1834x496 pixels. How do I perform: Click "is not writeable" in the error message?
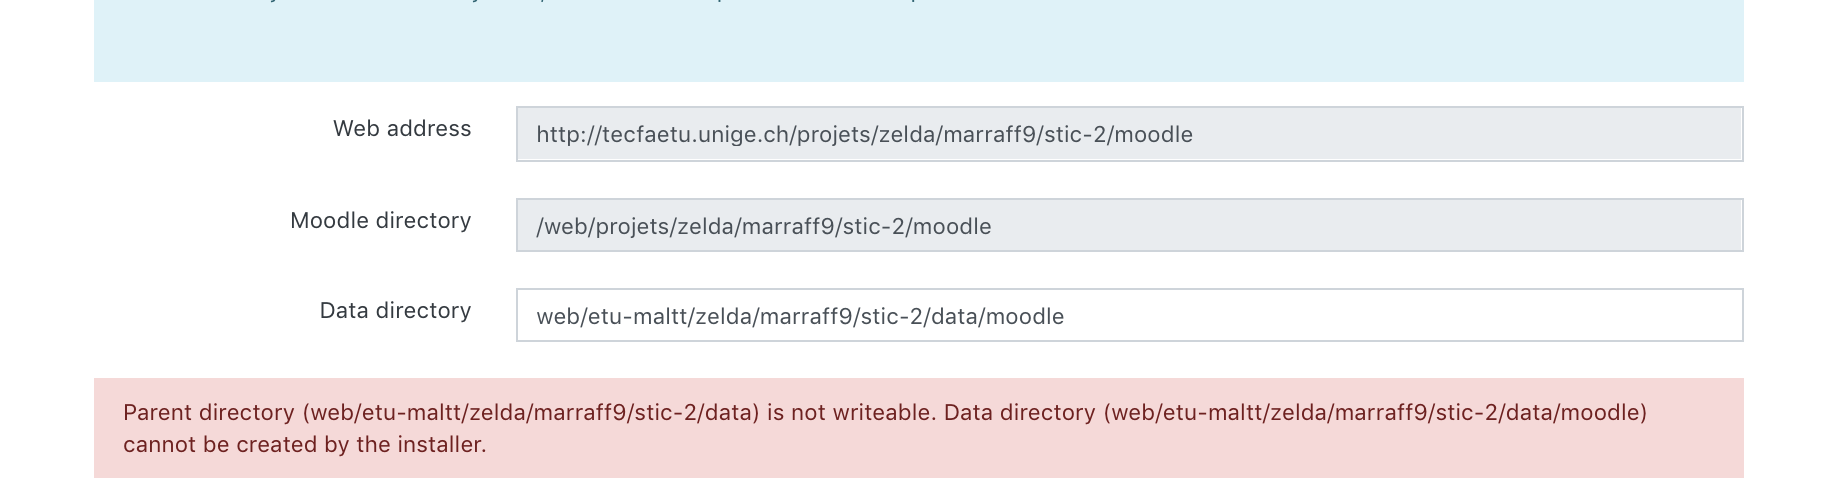tap(851, 412)
